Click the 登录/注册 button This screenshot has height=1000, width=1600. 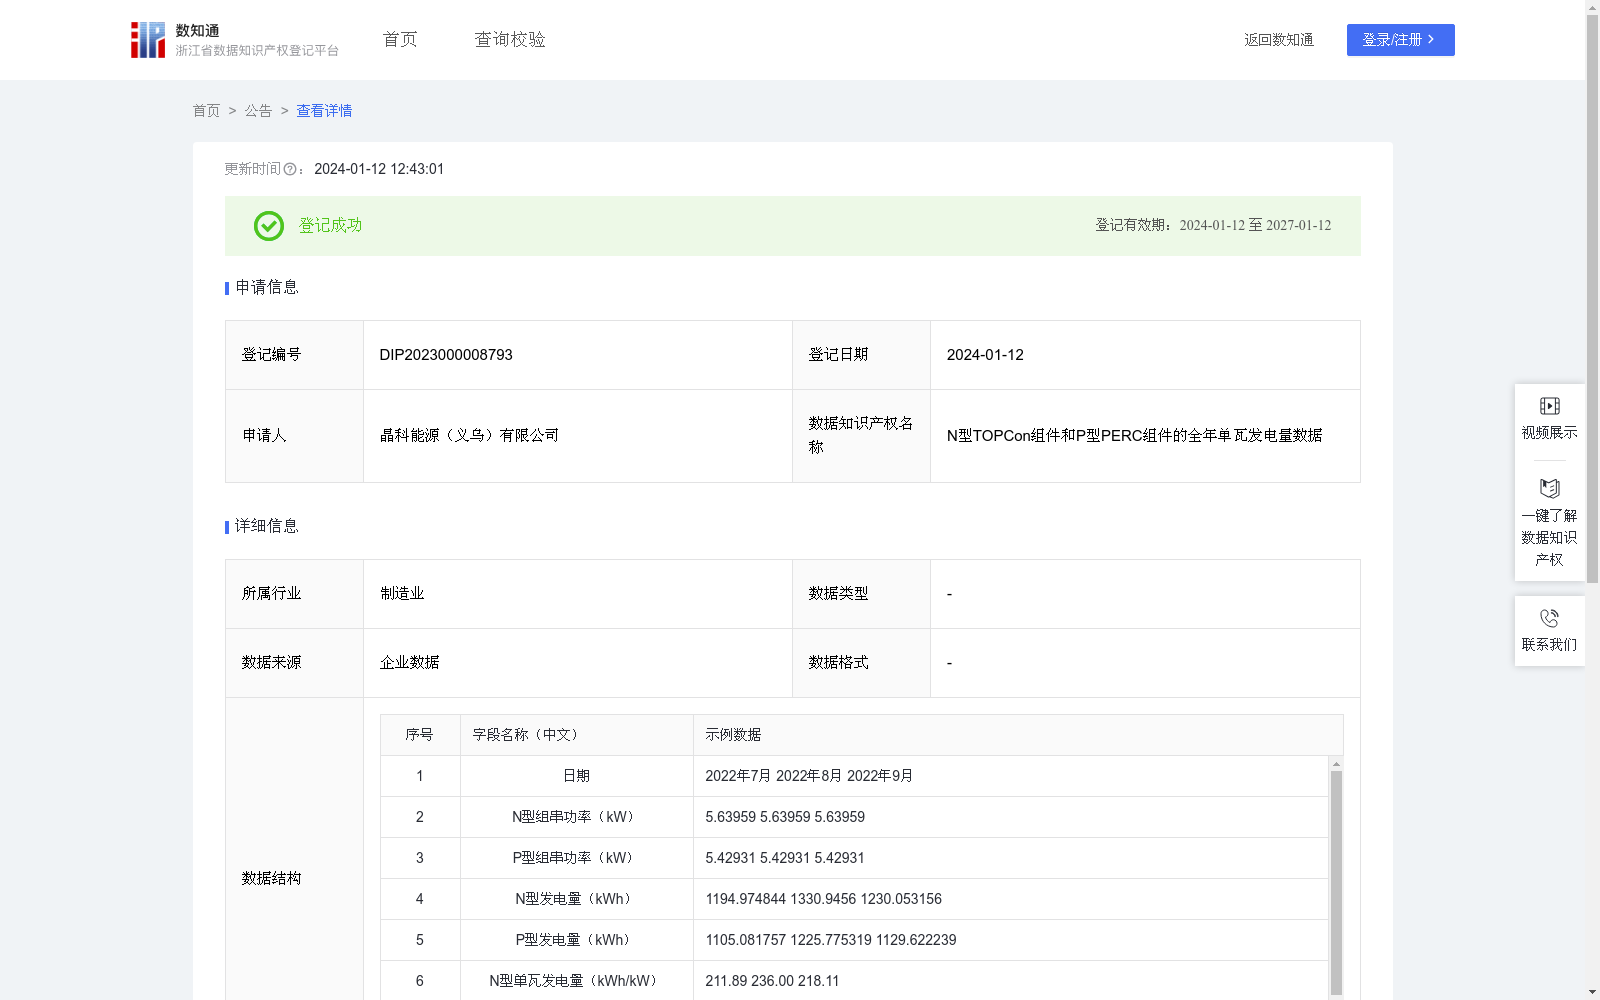1400,40
